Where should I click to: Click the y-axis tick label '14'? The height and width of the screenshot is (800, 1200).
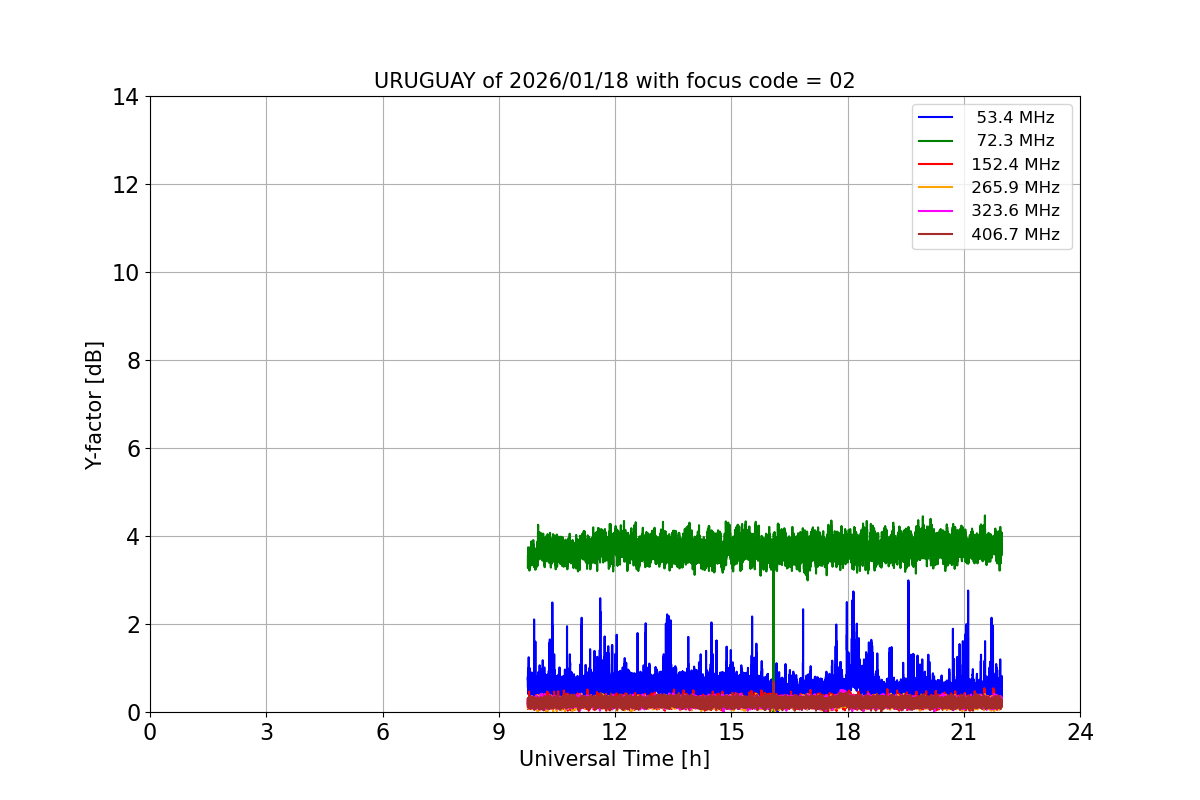[x=126, y=97]
